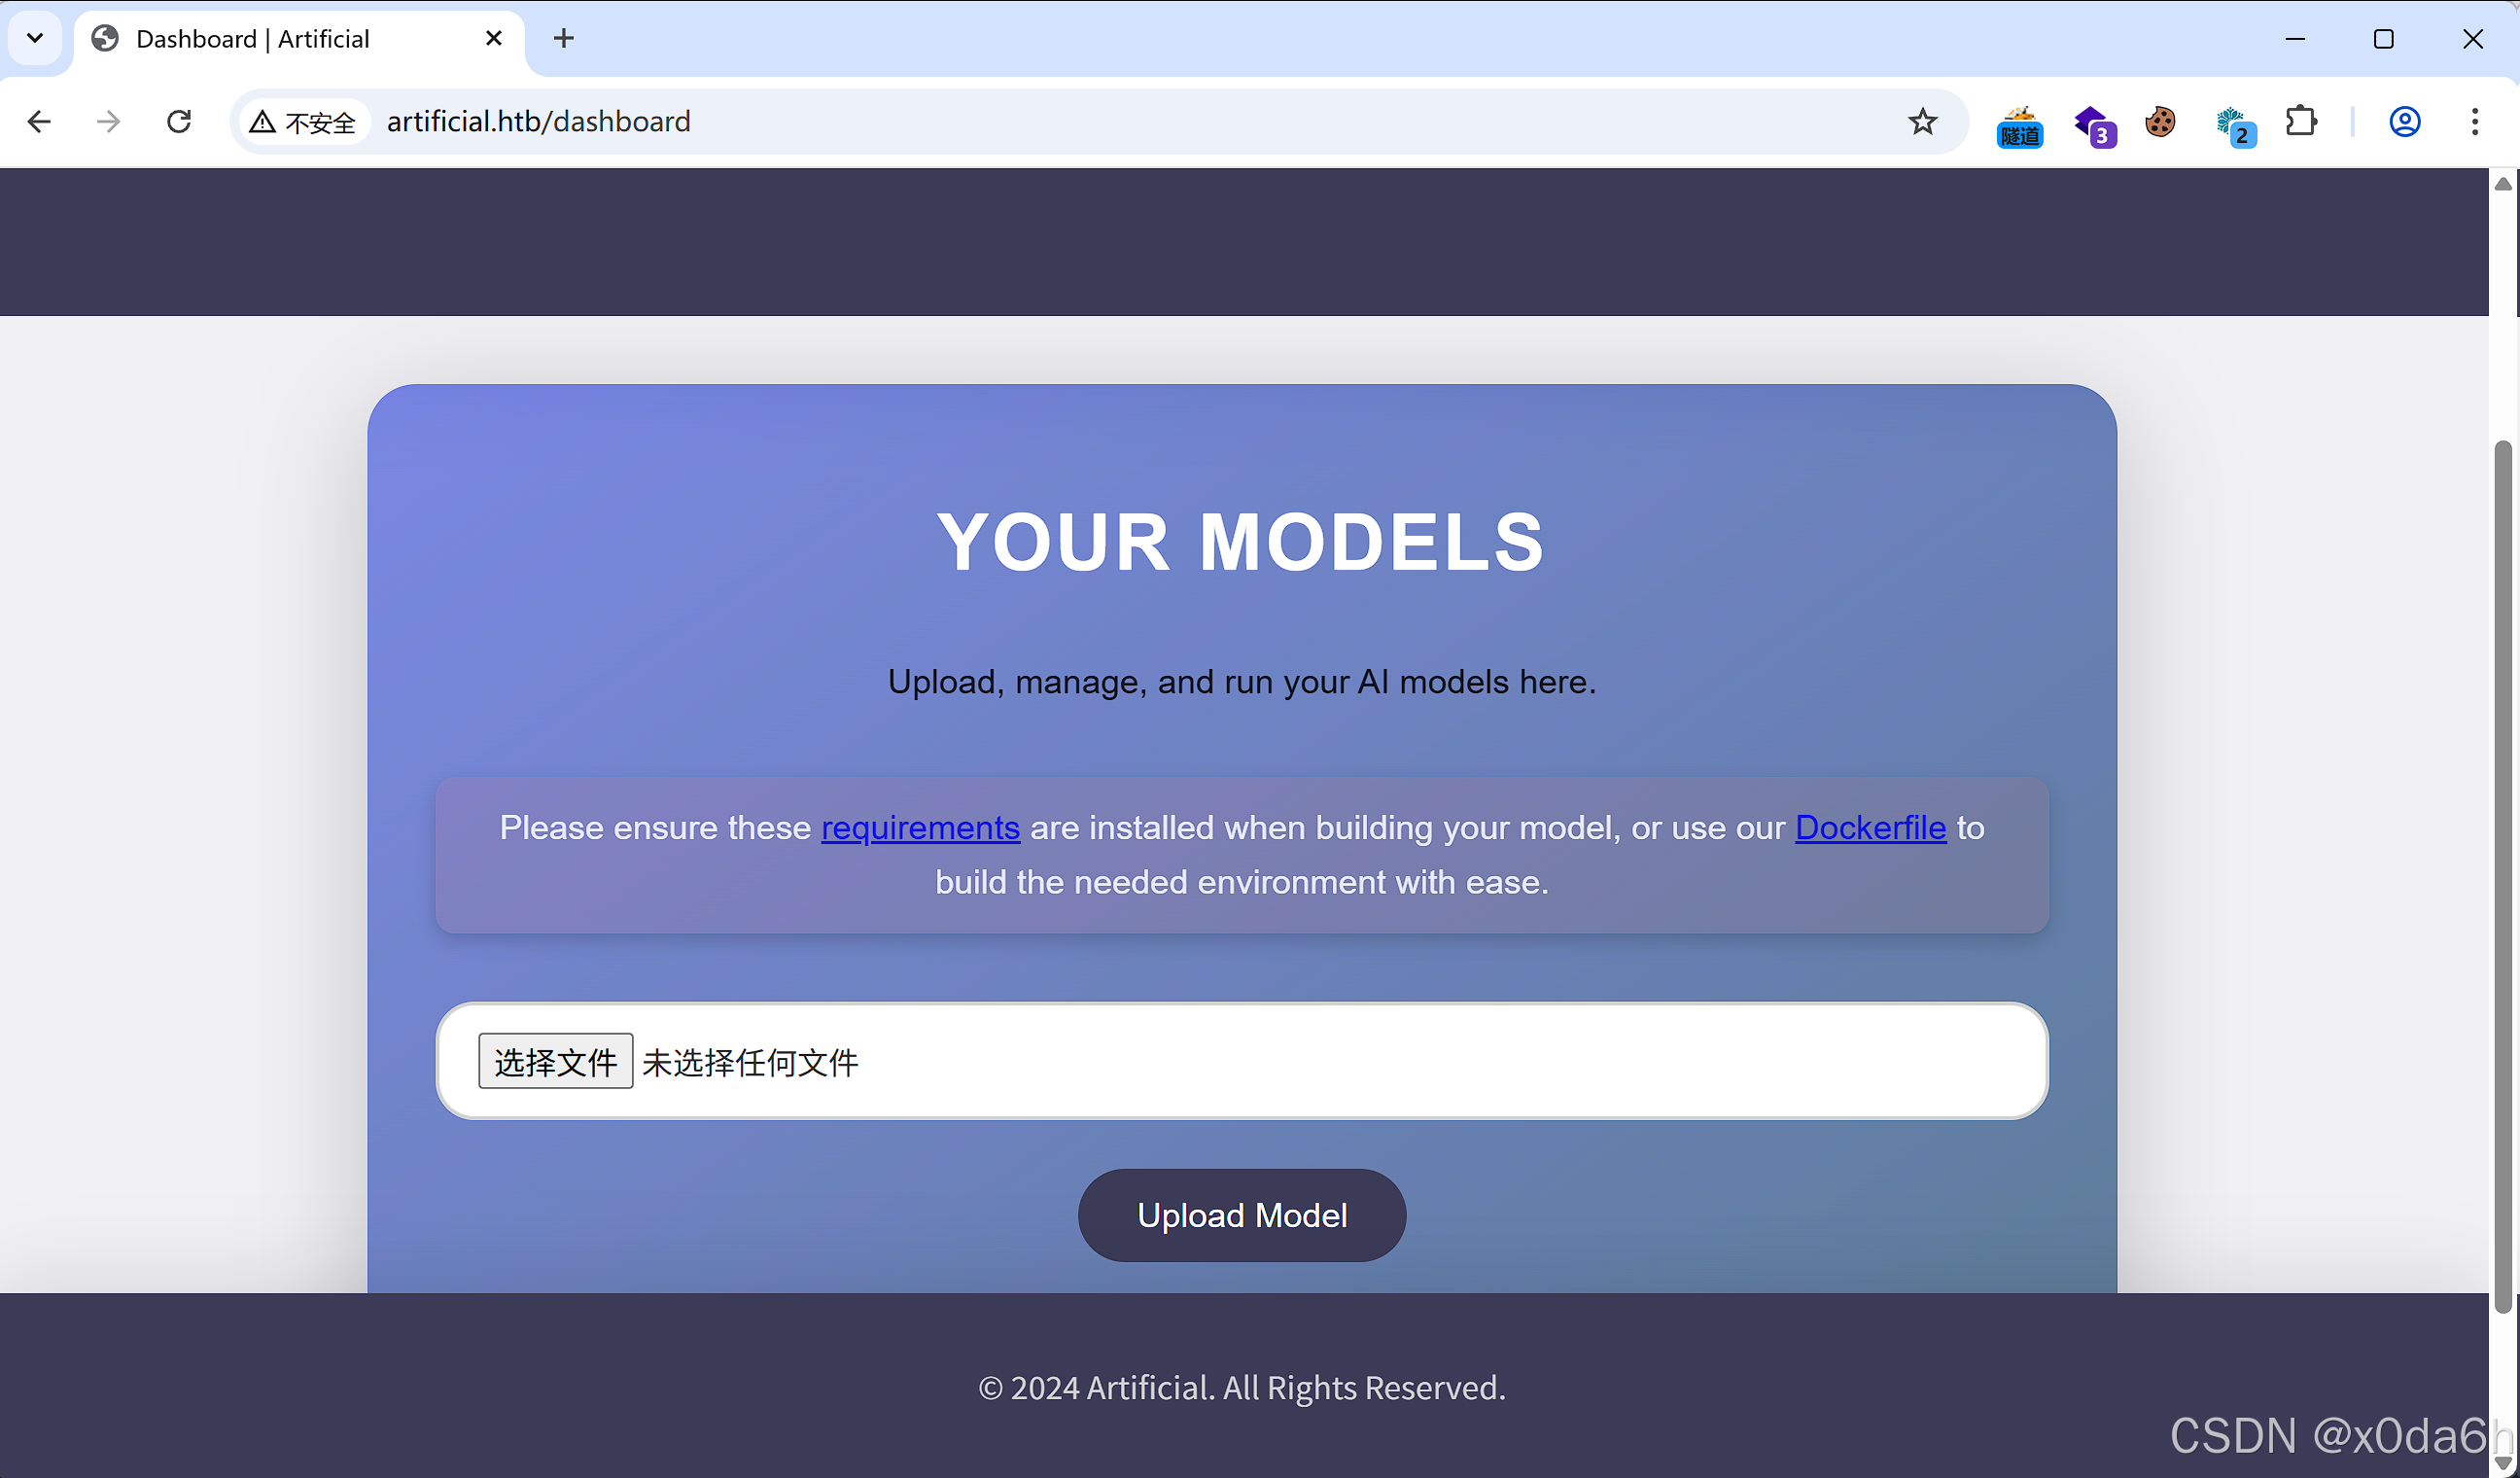Open a new browser tab
This screenshot has height=1478, width=2520.
(564, 39)
